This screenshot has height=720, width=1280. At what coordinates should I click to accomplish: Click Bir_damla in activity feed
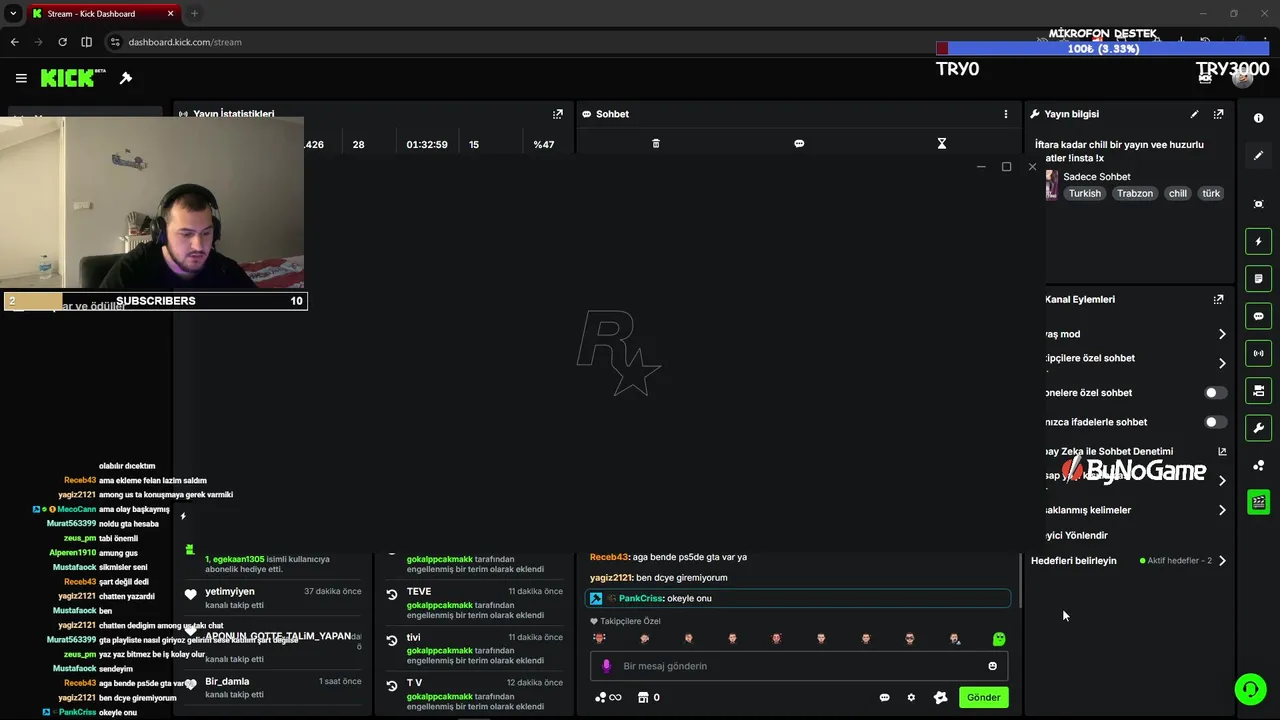[x=227, y=682]
